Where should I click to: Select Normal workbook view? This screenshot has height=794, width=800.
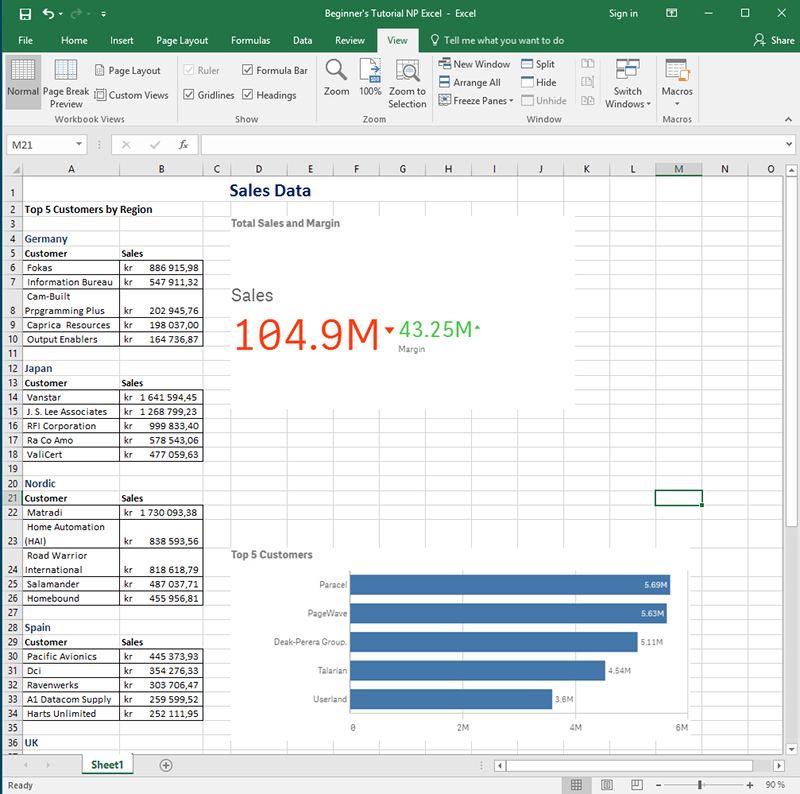(23, 84)
